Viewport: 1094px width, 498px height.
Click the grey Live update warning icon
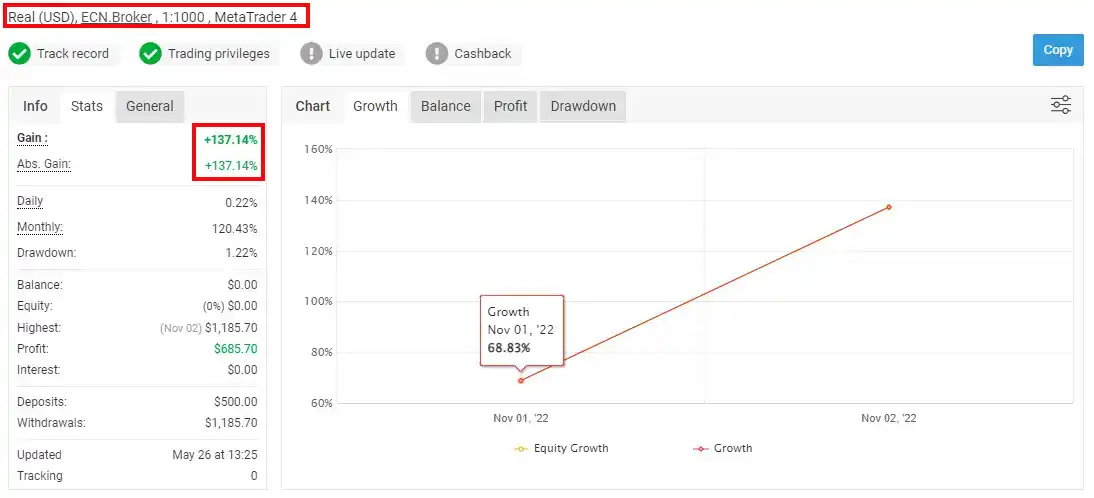pyautogui.click(x=311, y=54)
